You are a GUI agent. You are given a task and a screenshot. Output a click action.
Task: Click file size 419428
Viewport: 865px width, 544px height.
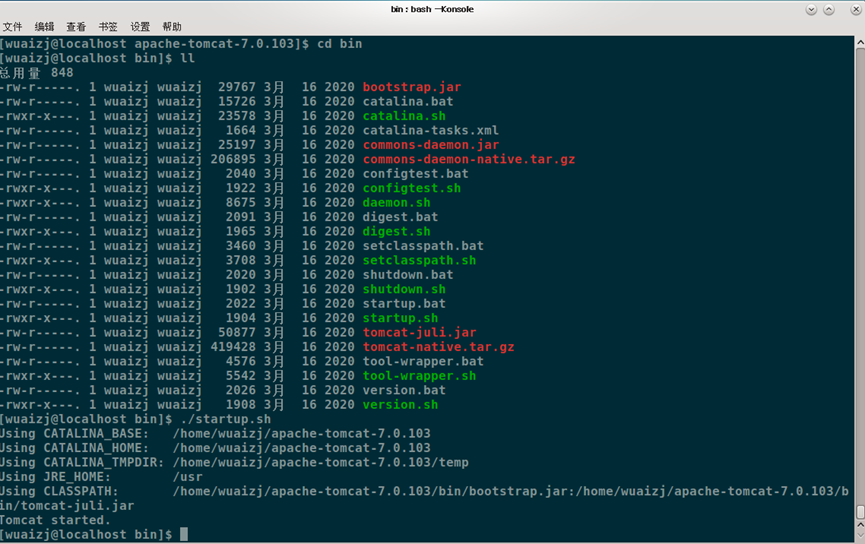click(233, 347)
